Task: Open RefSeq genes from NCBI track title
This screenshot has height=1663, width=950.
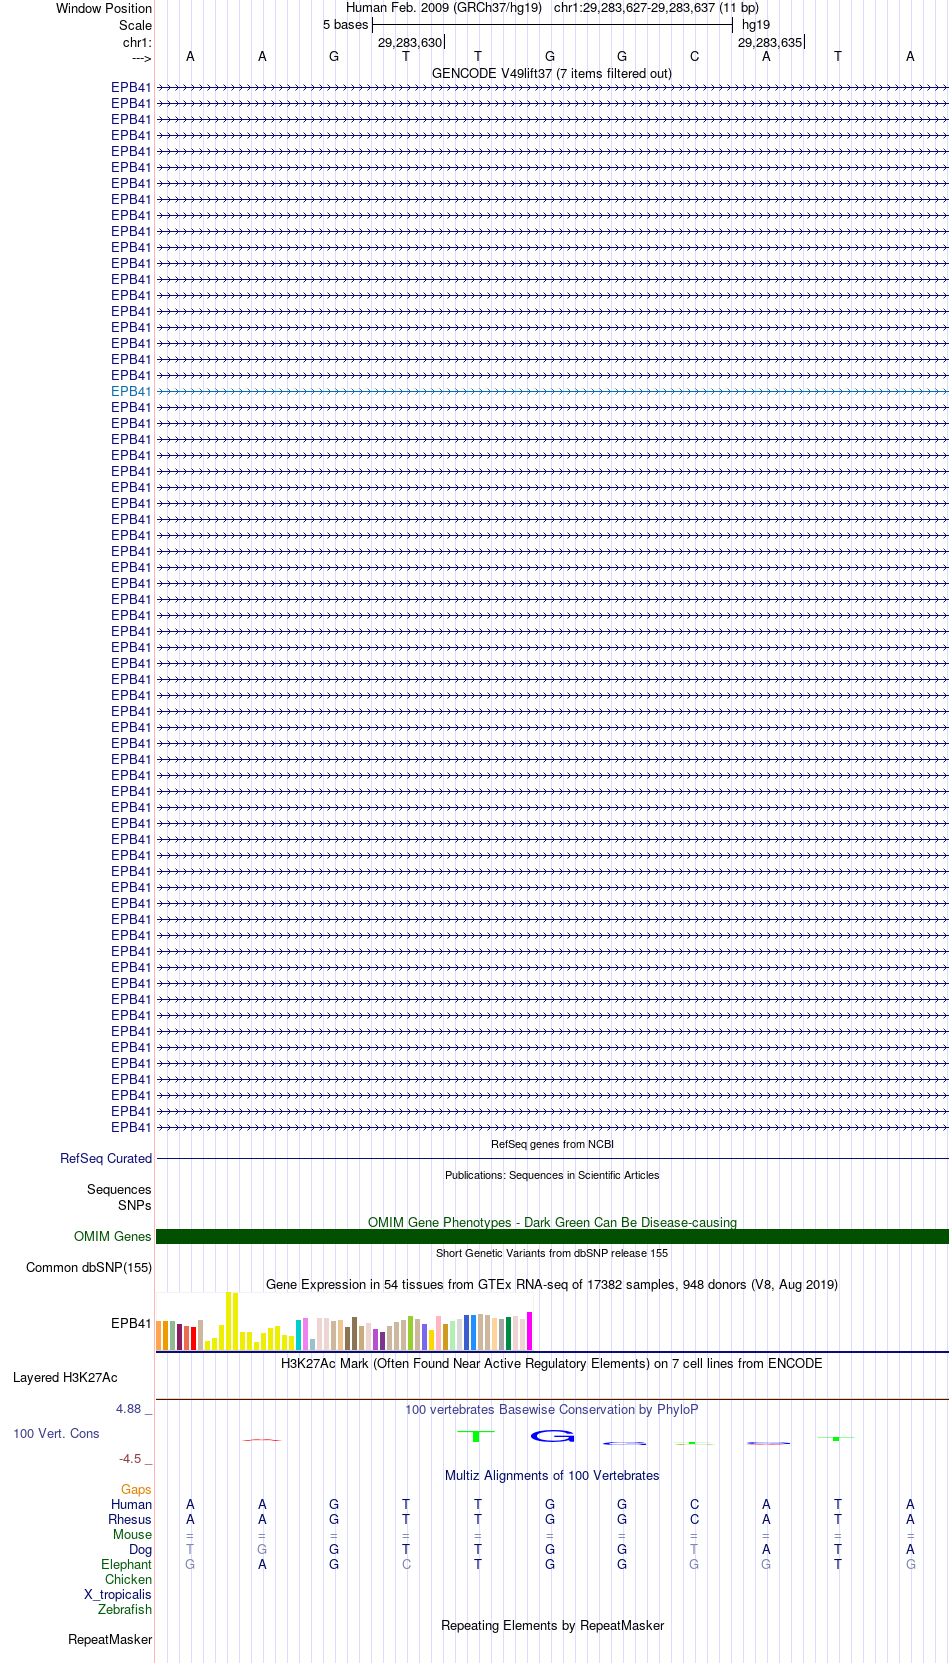Action: pyautogui.click(x=552, y=1144)
